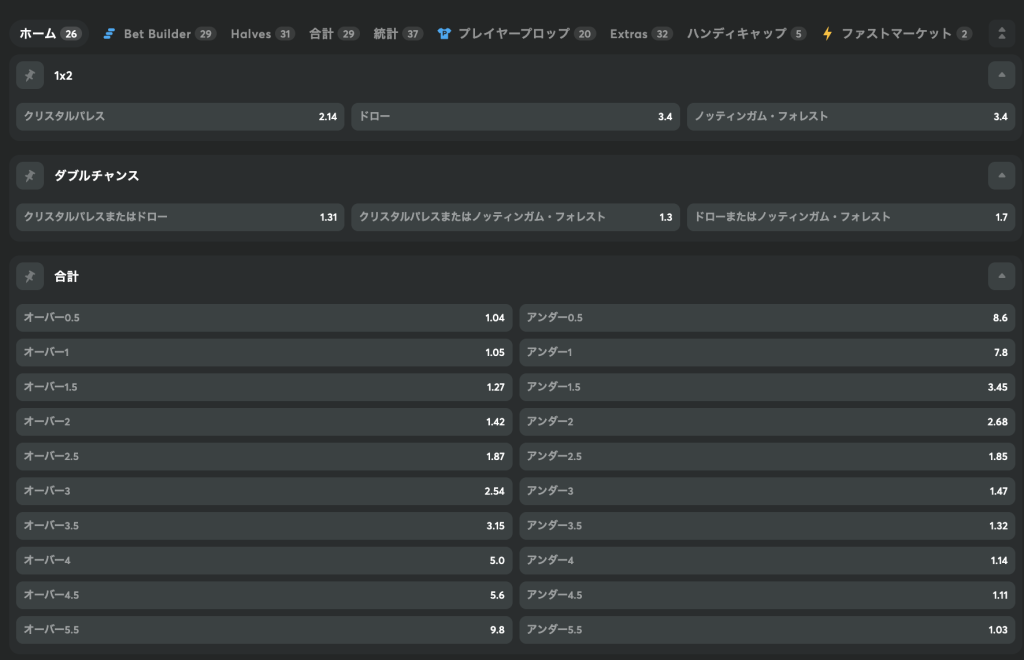Bet on クリスタルパレス to win at 2.14
This screenshot has height=660, width=1024.
180,117
